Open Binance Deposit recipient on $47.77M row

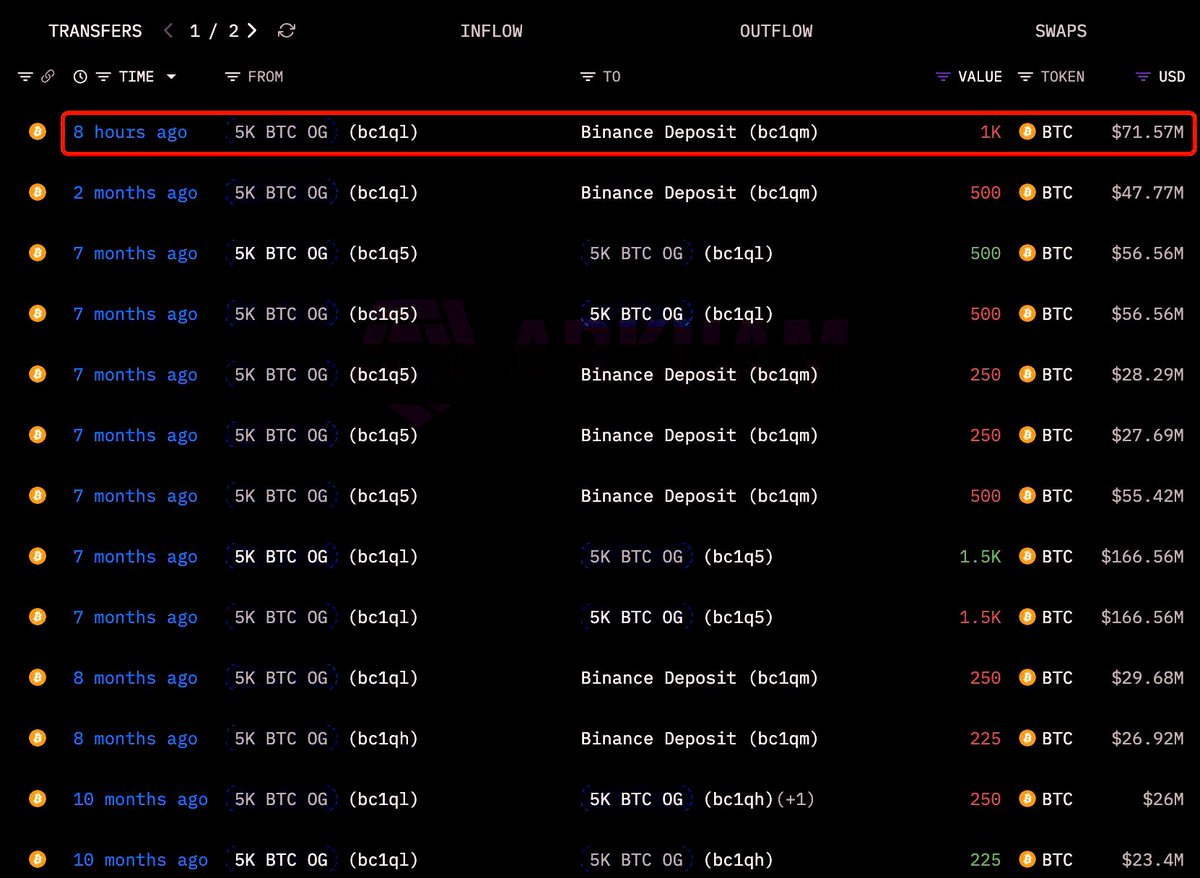(x=700, y=193)
